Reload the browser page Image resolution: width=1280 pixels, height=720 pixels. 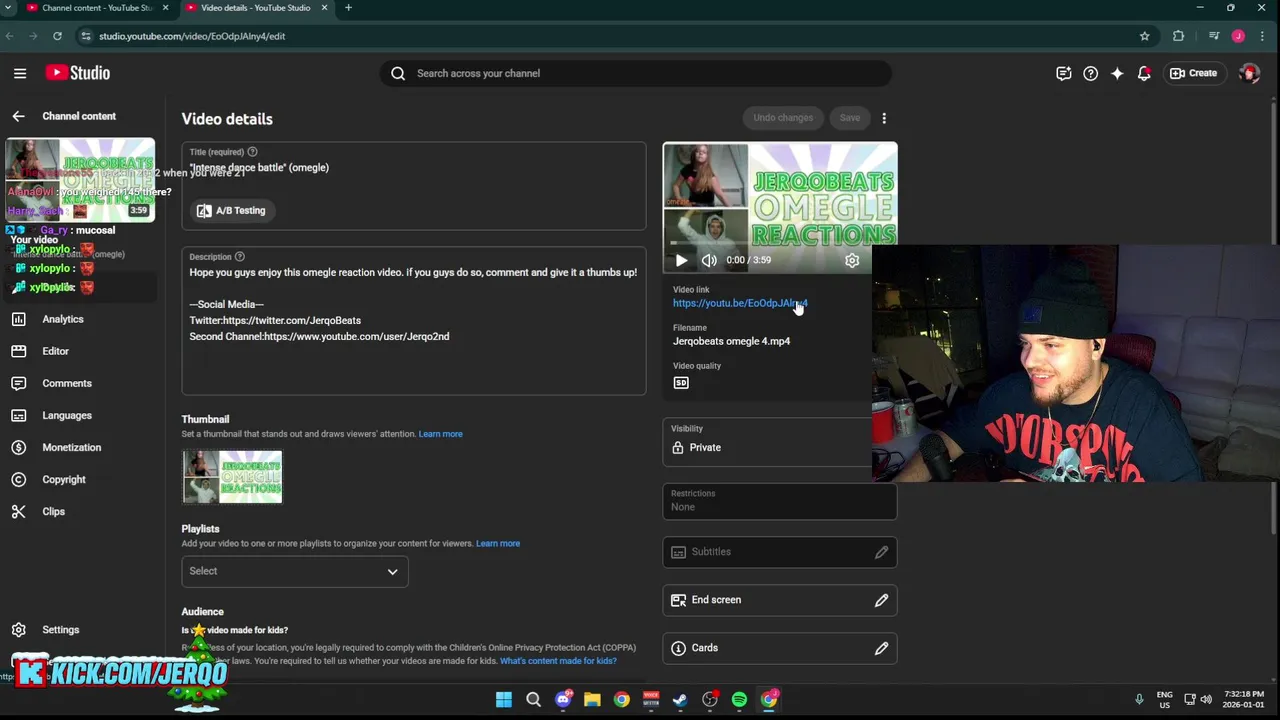click(57, 36)
